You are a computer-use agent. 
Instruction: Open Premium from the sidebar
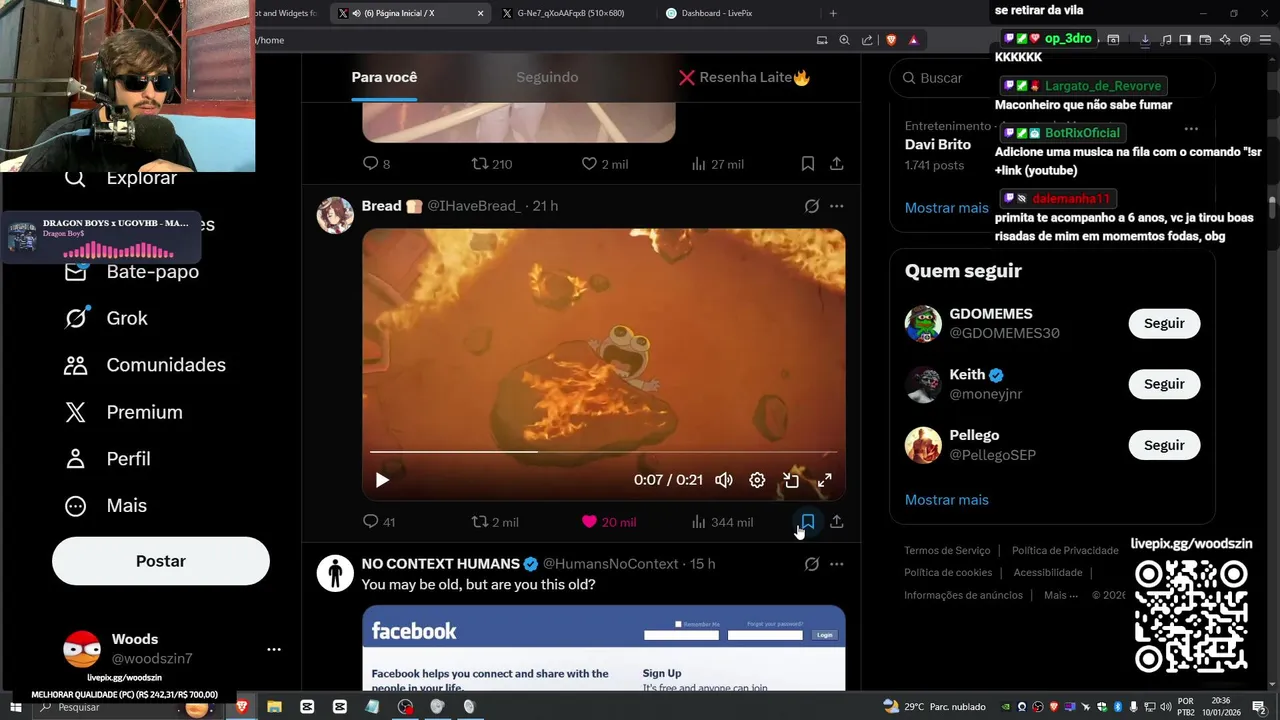(x=123, y=412)
